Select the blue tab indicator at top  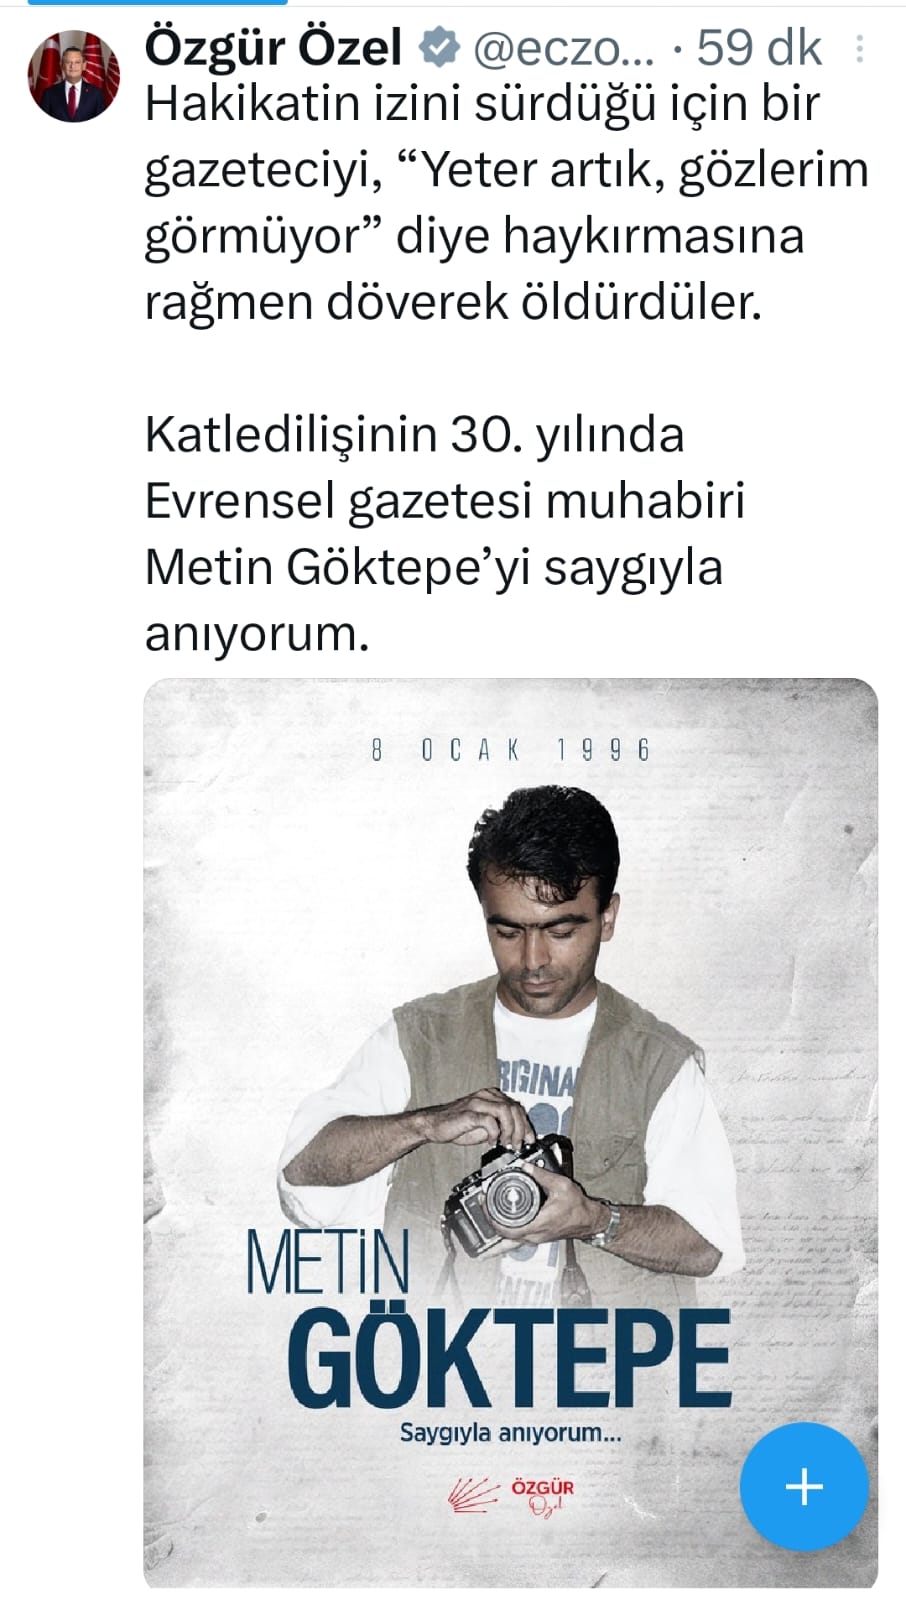pos(159,2)
